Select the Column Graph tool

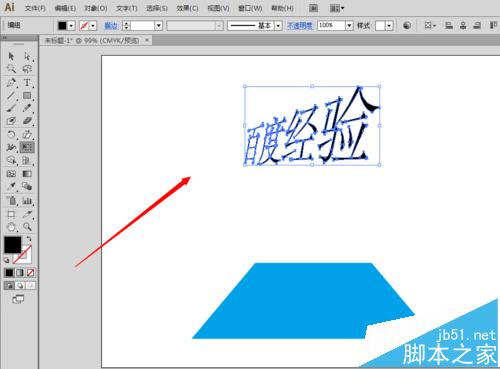pos(27,201)
